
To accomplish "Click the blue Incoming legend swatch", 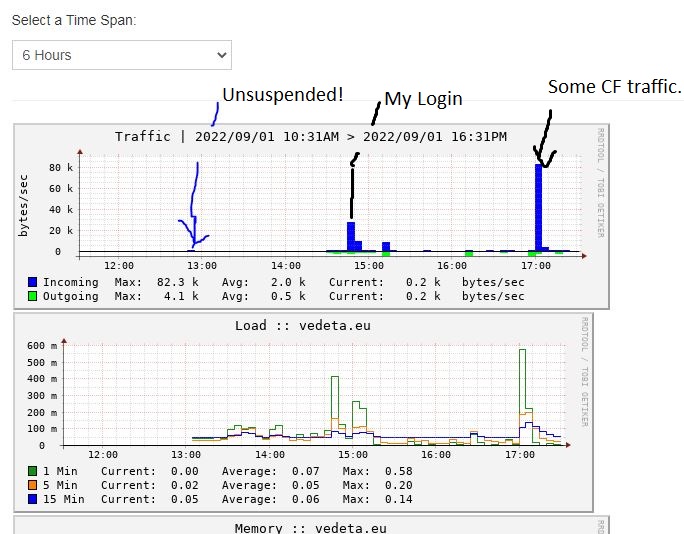I will pos(32,282).
